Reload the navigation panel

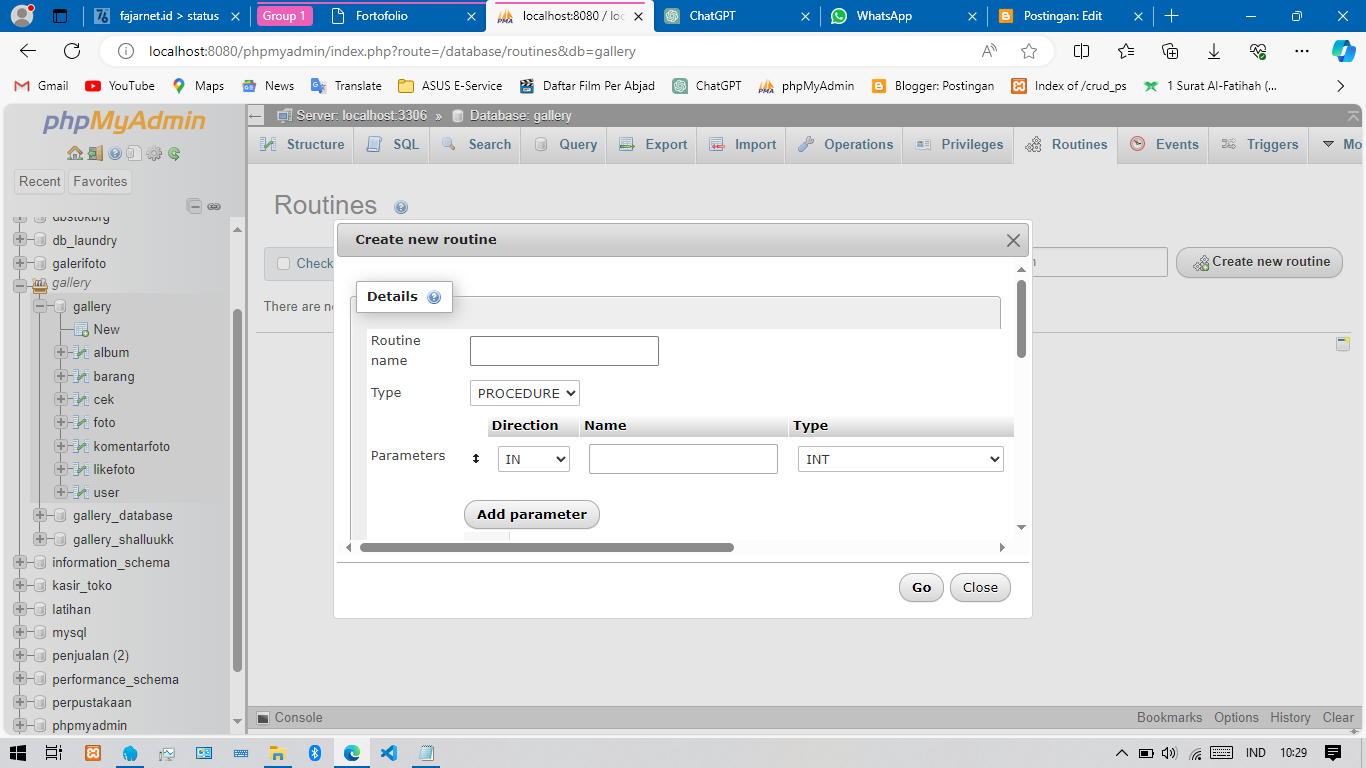[x=174, y=153]
